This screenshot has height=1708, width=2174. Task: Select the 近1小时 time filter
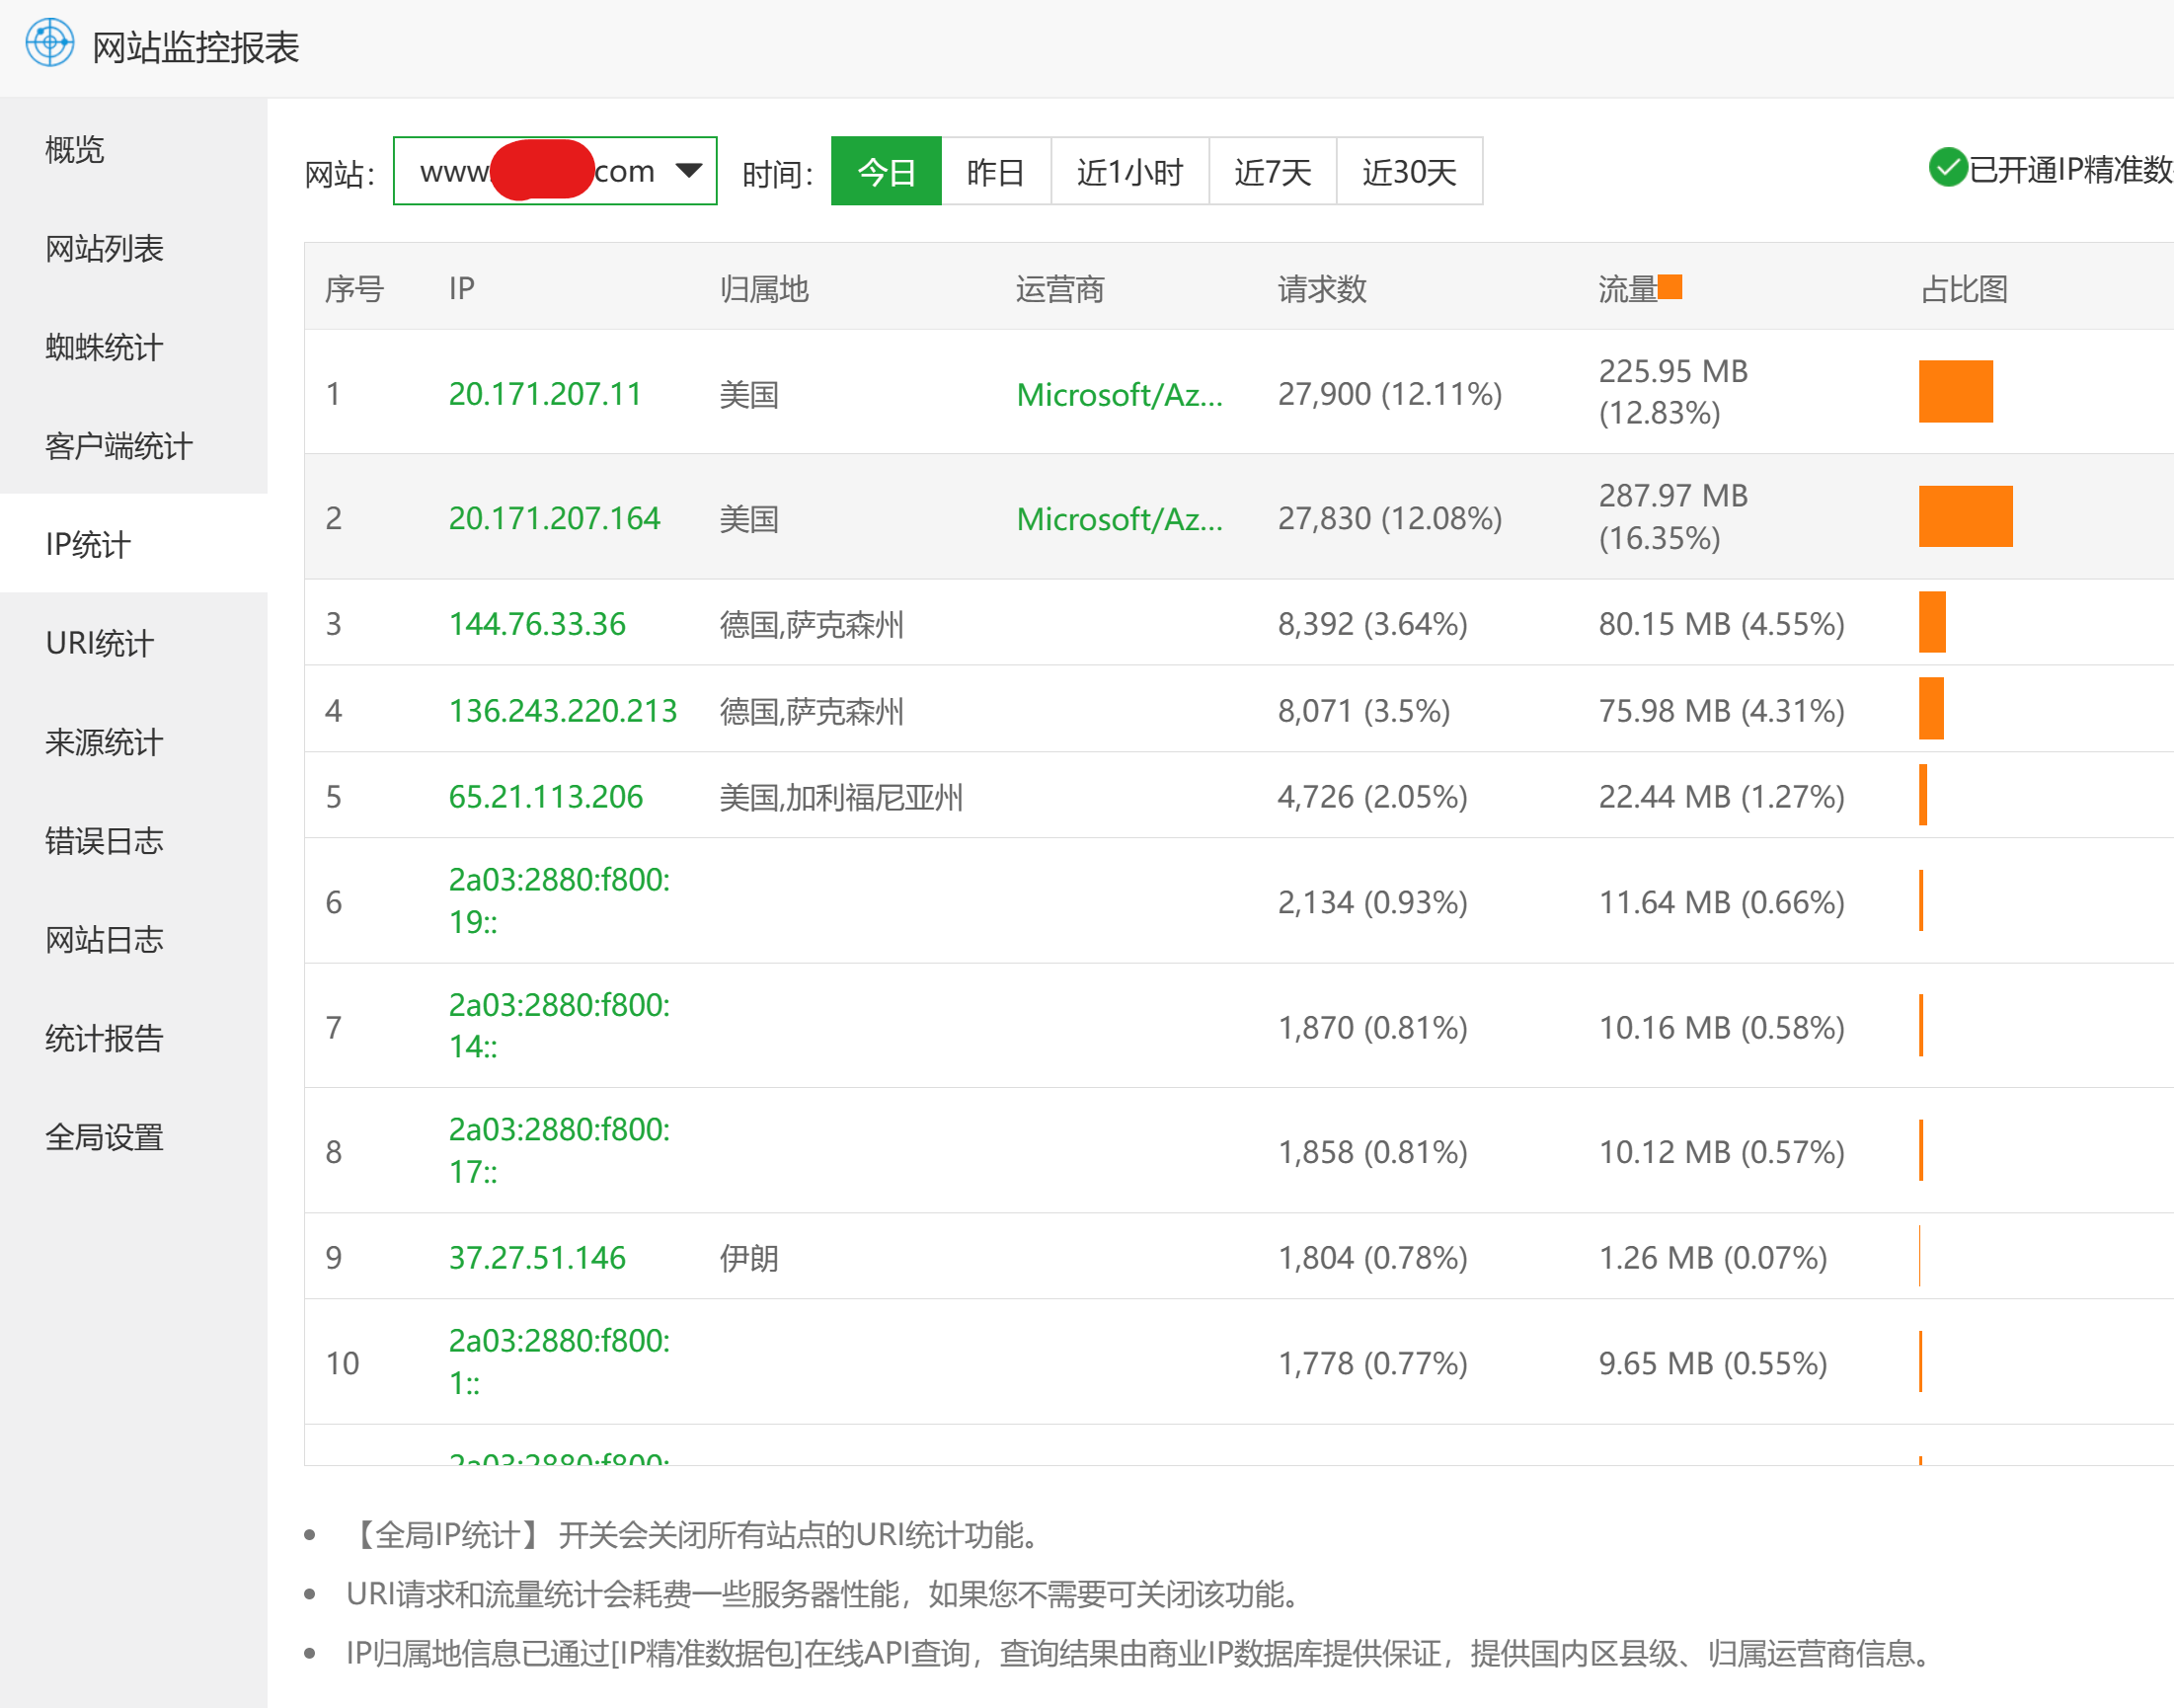[1129, 171]
